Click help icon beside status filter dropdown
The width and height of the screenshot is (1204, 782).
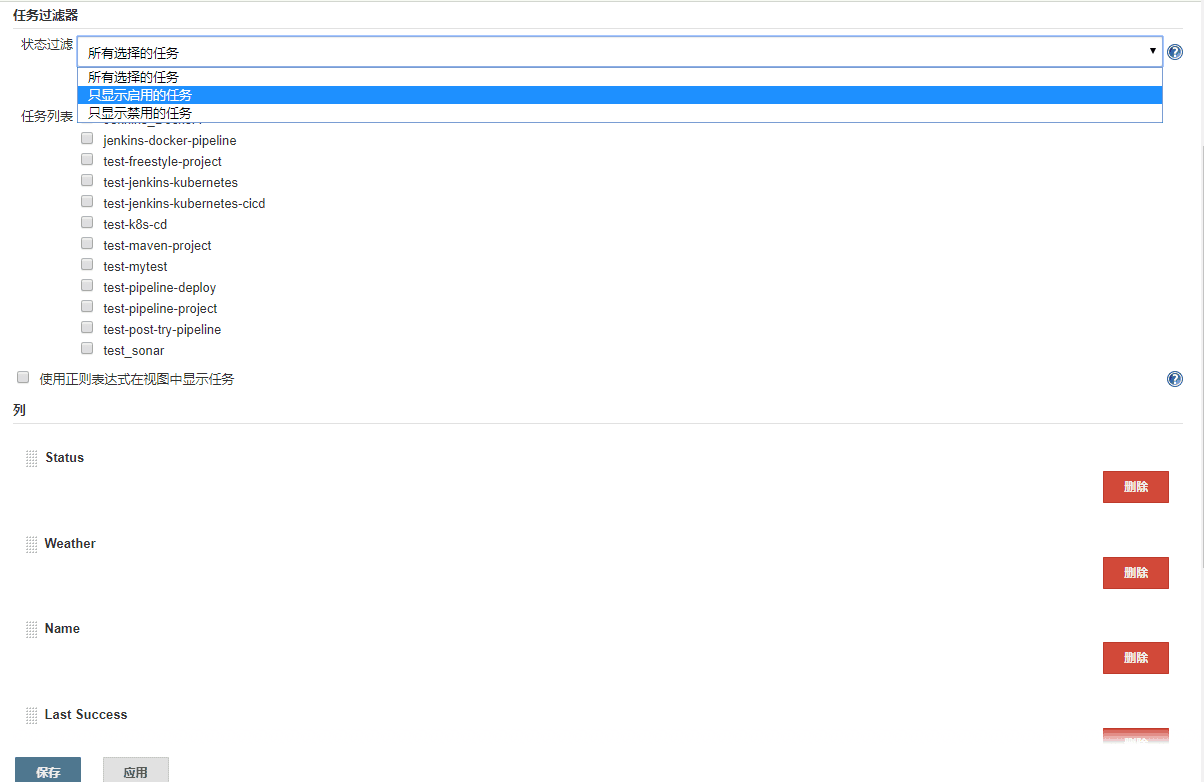tap(1175, 52)
